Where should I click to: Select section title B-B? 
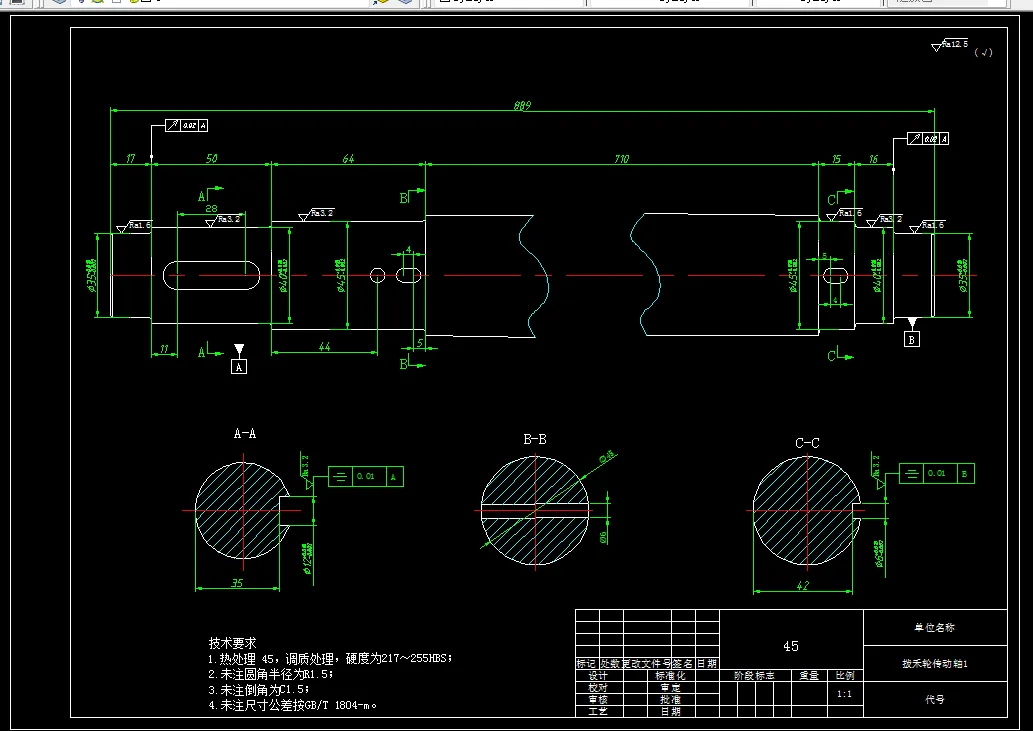[x=534, y=439]
